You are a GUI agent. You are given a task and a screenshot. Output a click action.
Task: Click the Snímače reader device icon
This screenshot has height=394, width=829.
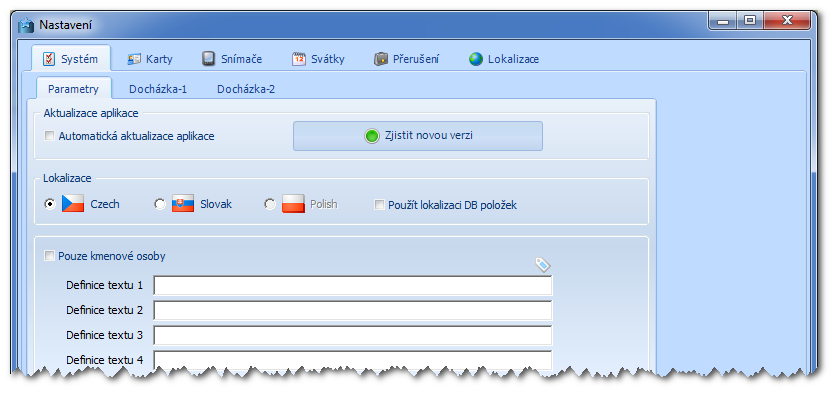(209, 59)
